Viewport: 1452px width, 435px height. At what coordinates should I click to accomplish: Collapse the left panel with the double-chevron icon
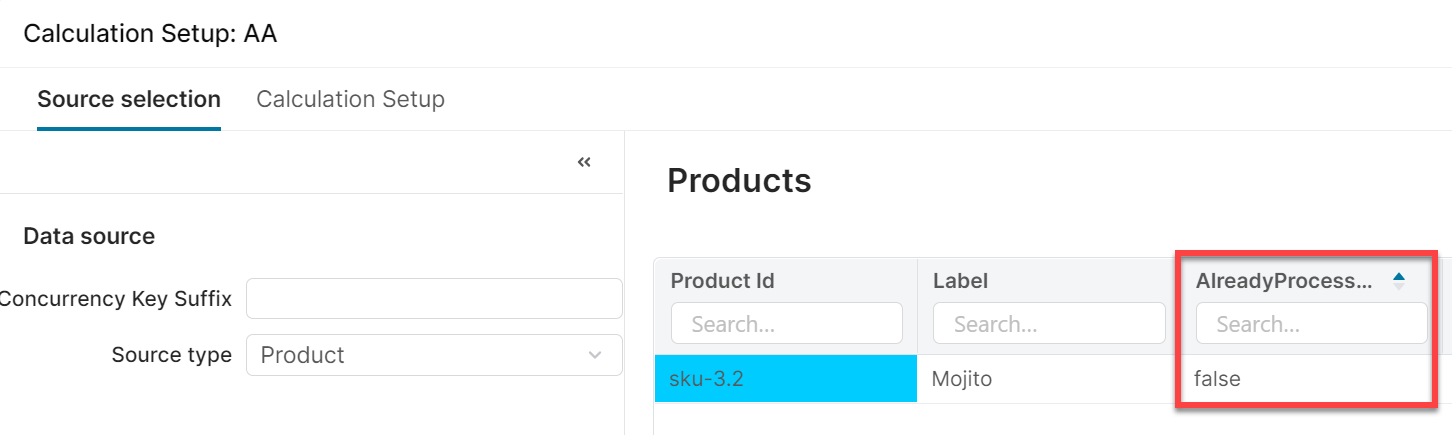[584, 162]
